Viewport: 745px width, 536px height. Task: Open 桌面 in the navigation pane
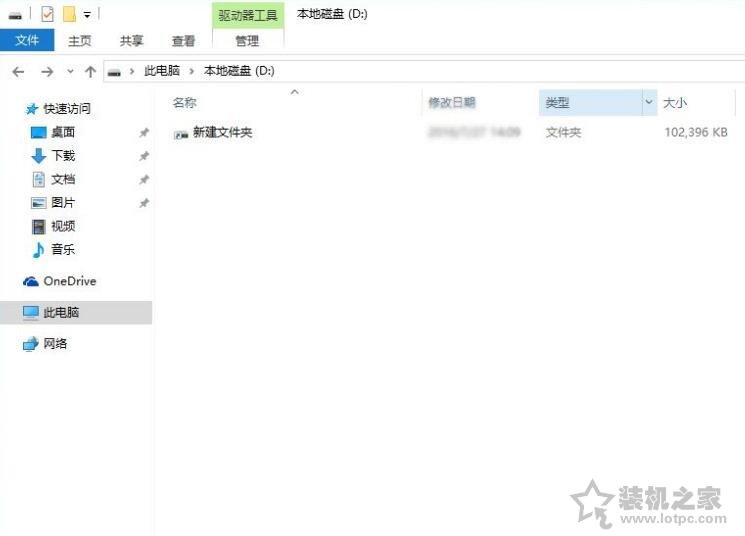(63, 132)
